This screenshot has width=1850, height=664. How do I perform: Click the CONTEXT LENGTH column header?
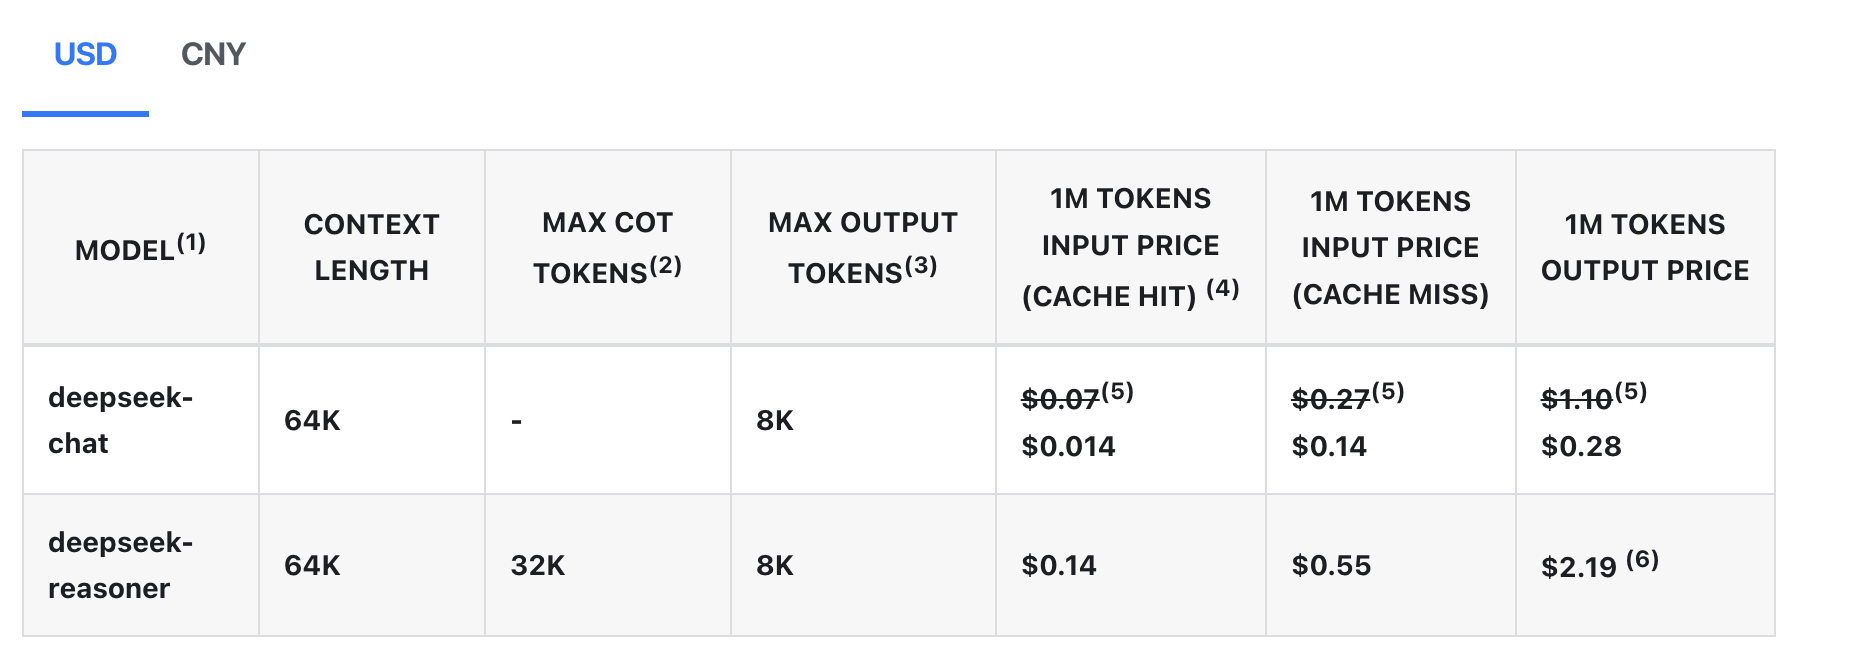pos(371,247)
